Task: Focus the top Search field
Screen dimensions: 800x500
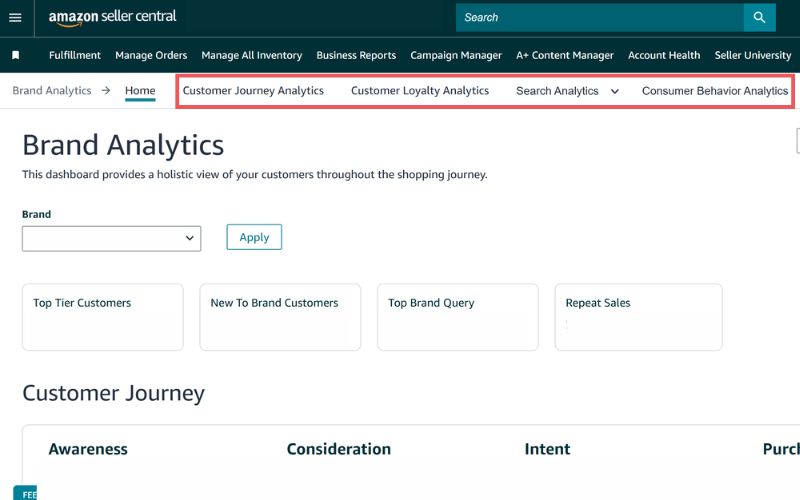Action: (599, 17)
